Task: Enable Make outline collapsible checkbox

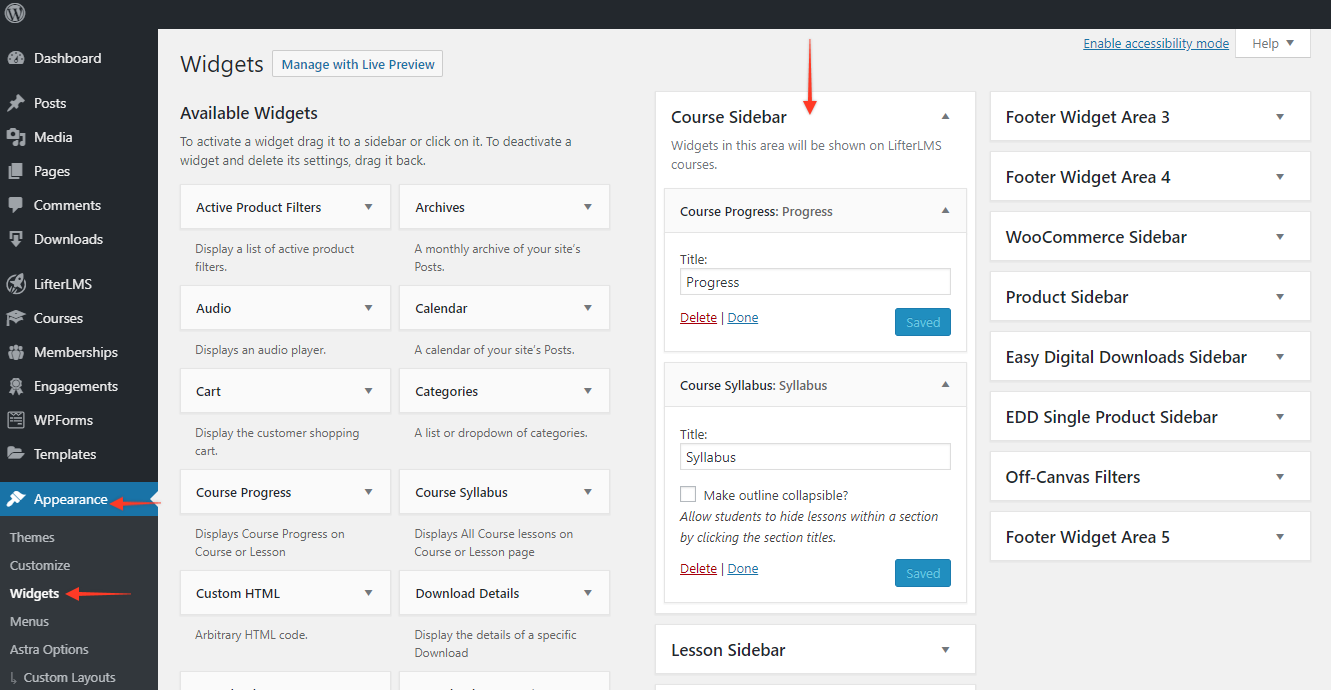Action: coord(688,493)
